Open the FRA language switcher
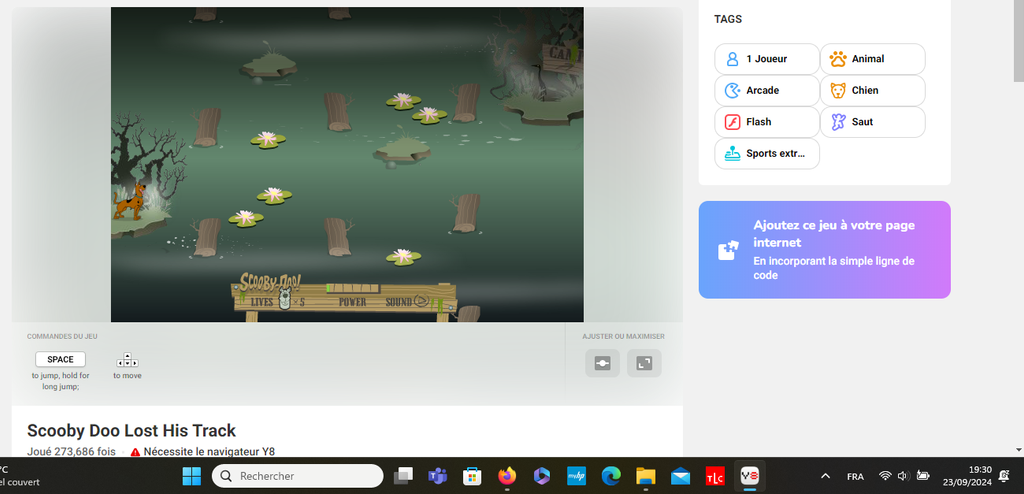This screenshot has width=1024, height=494. [x=856, y=476]
